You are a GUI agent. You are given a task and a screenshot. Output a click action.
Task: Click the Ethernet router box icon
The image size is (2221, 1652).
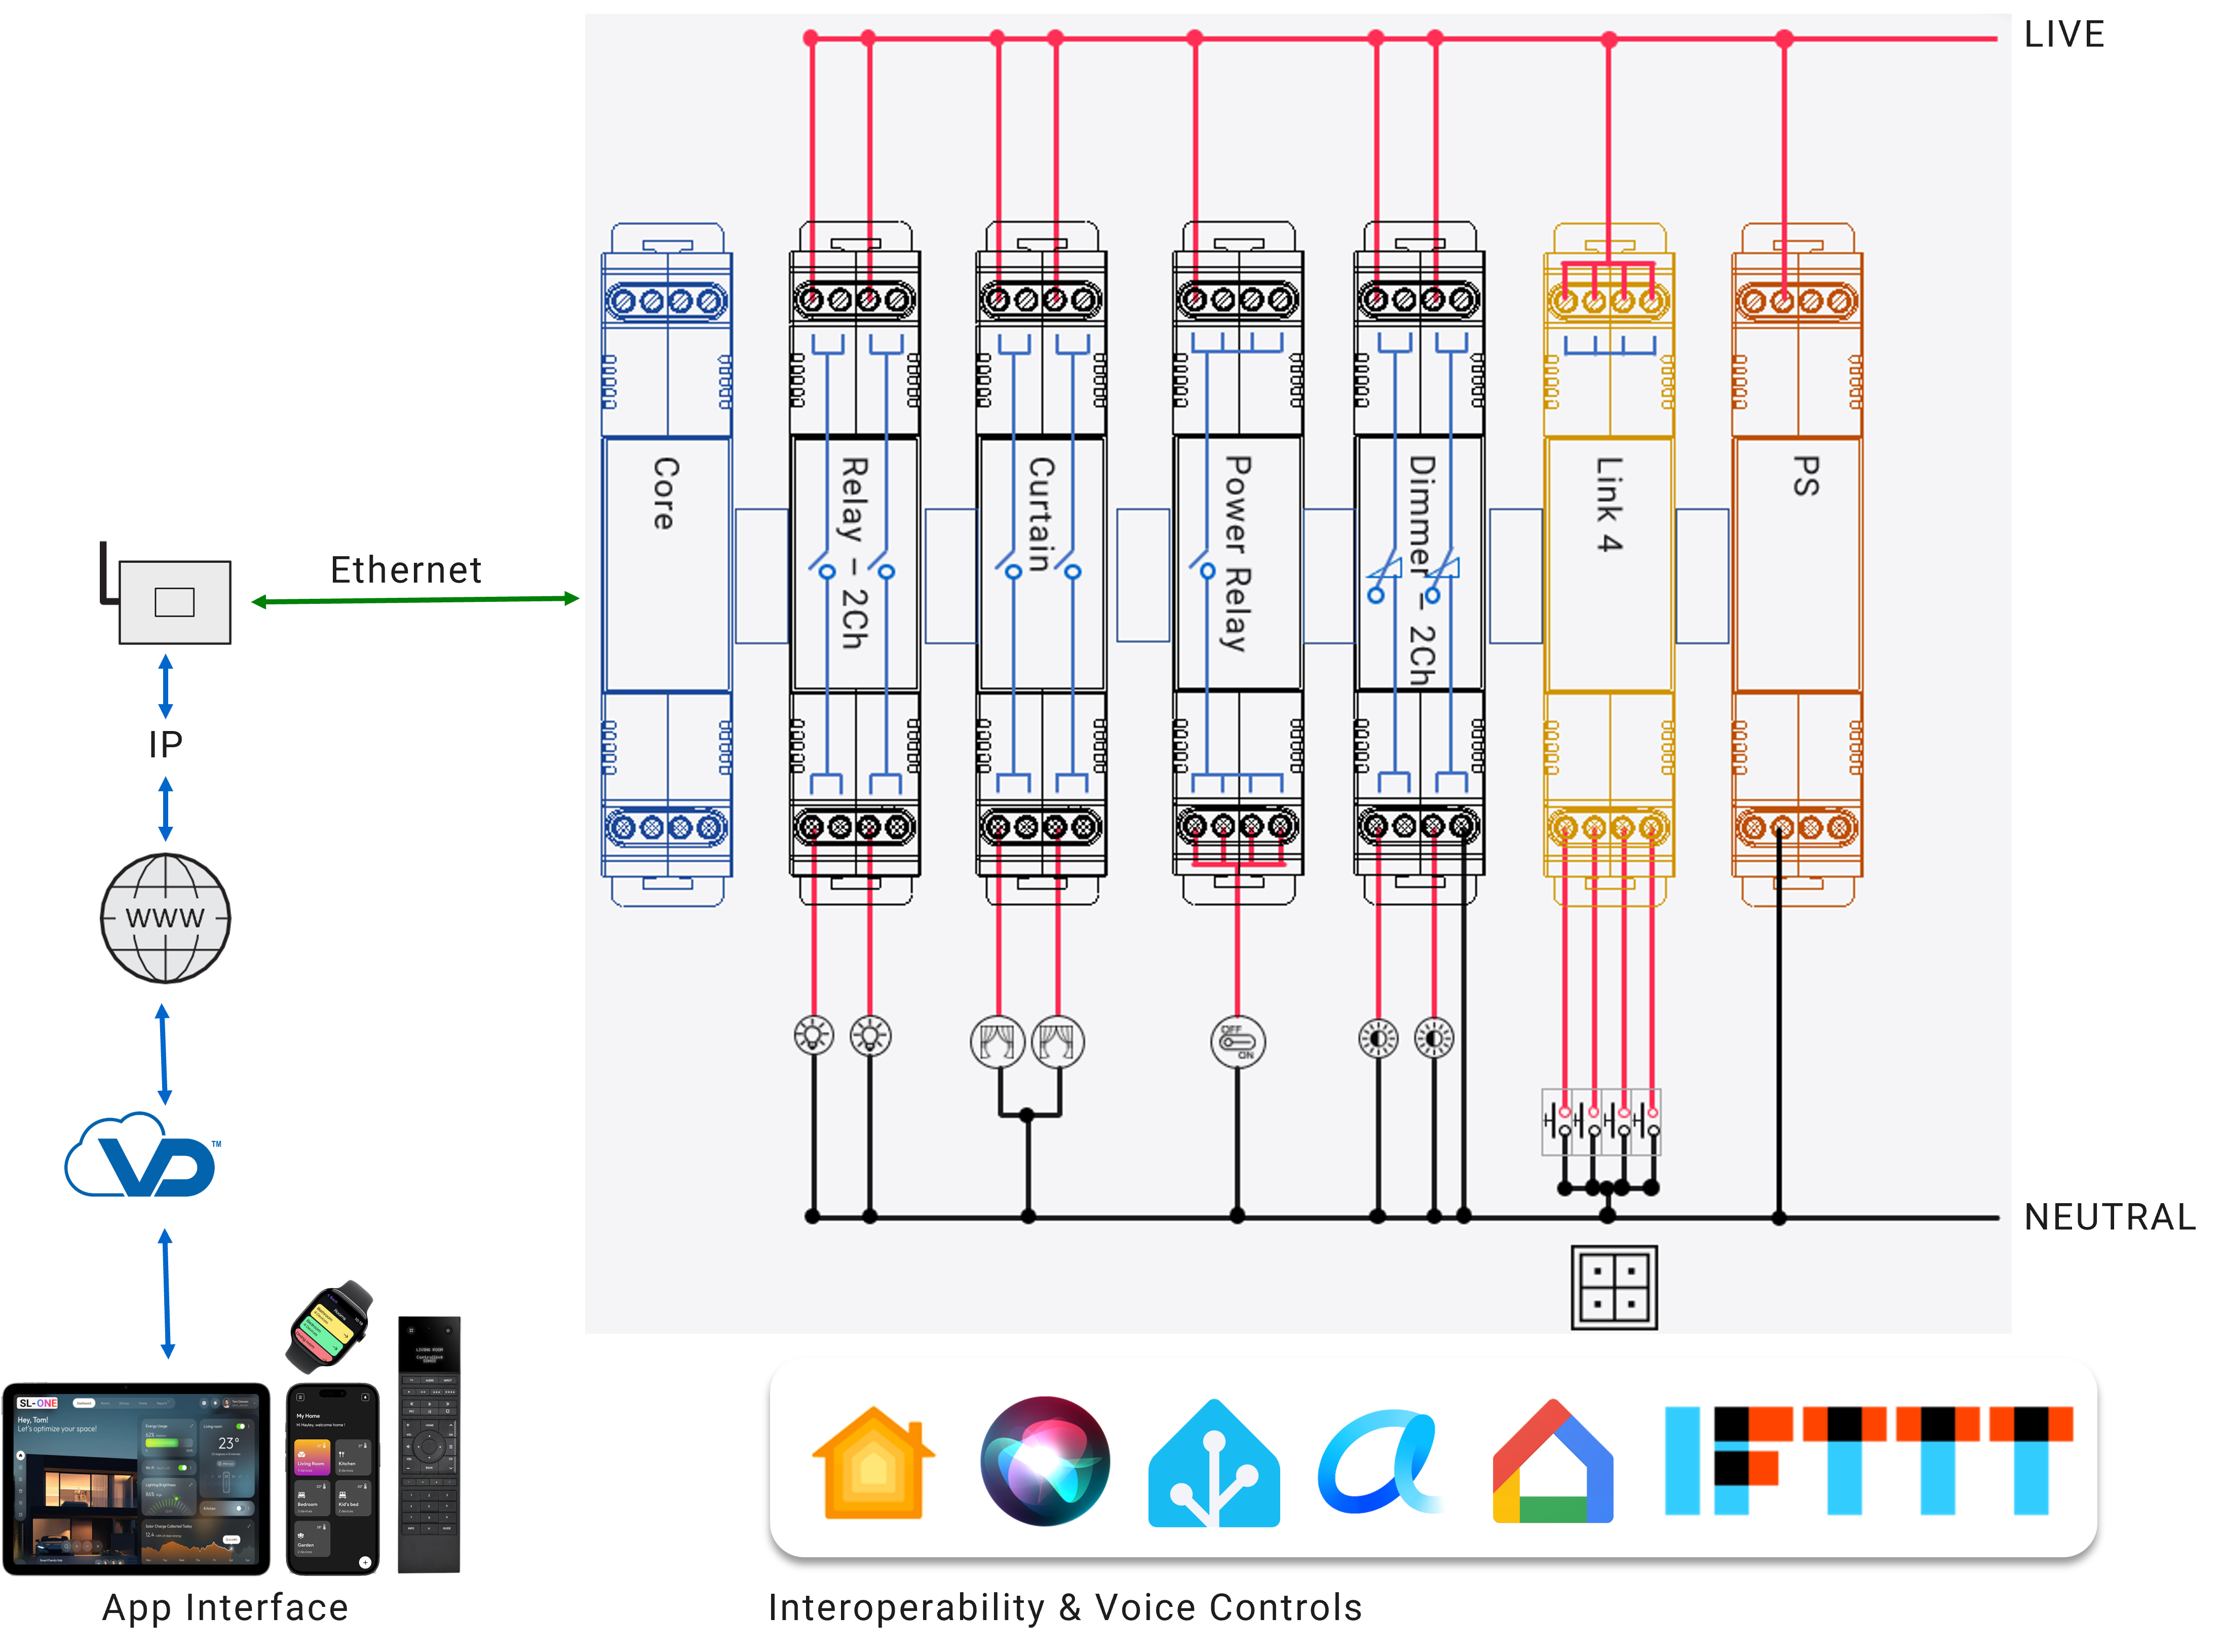[x=175, y=602]
